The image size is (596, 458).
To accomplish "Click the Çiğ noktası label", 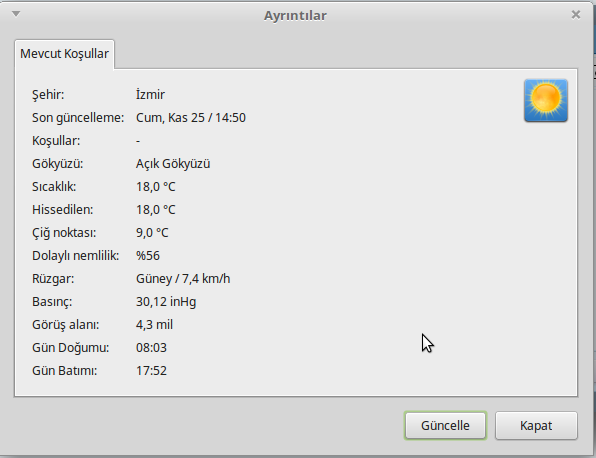I will (64, 233).
